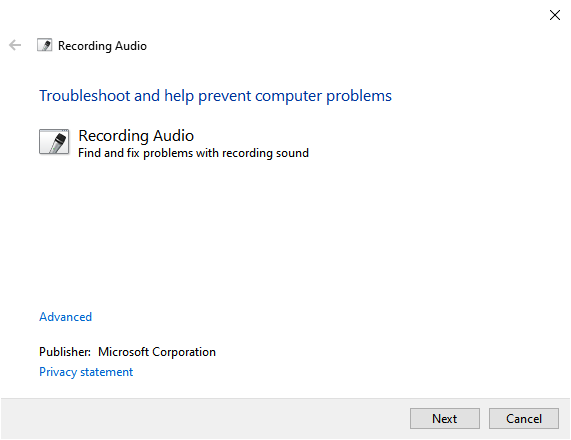
Task: Click the small microphone icon in title bar
Action: [44, 45]
